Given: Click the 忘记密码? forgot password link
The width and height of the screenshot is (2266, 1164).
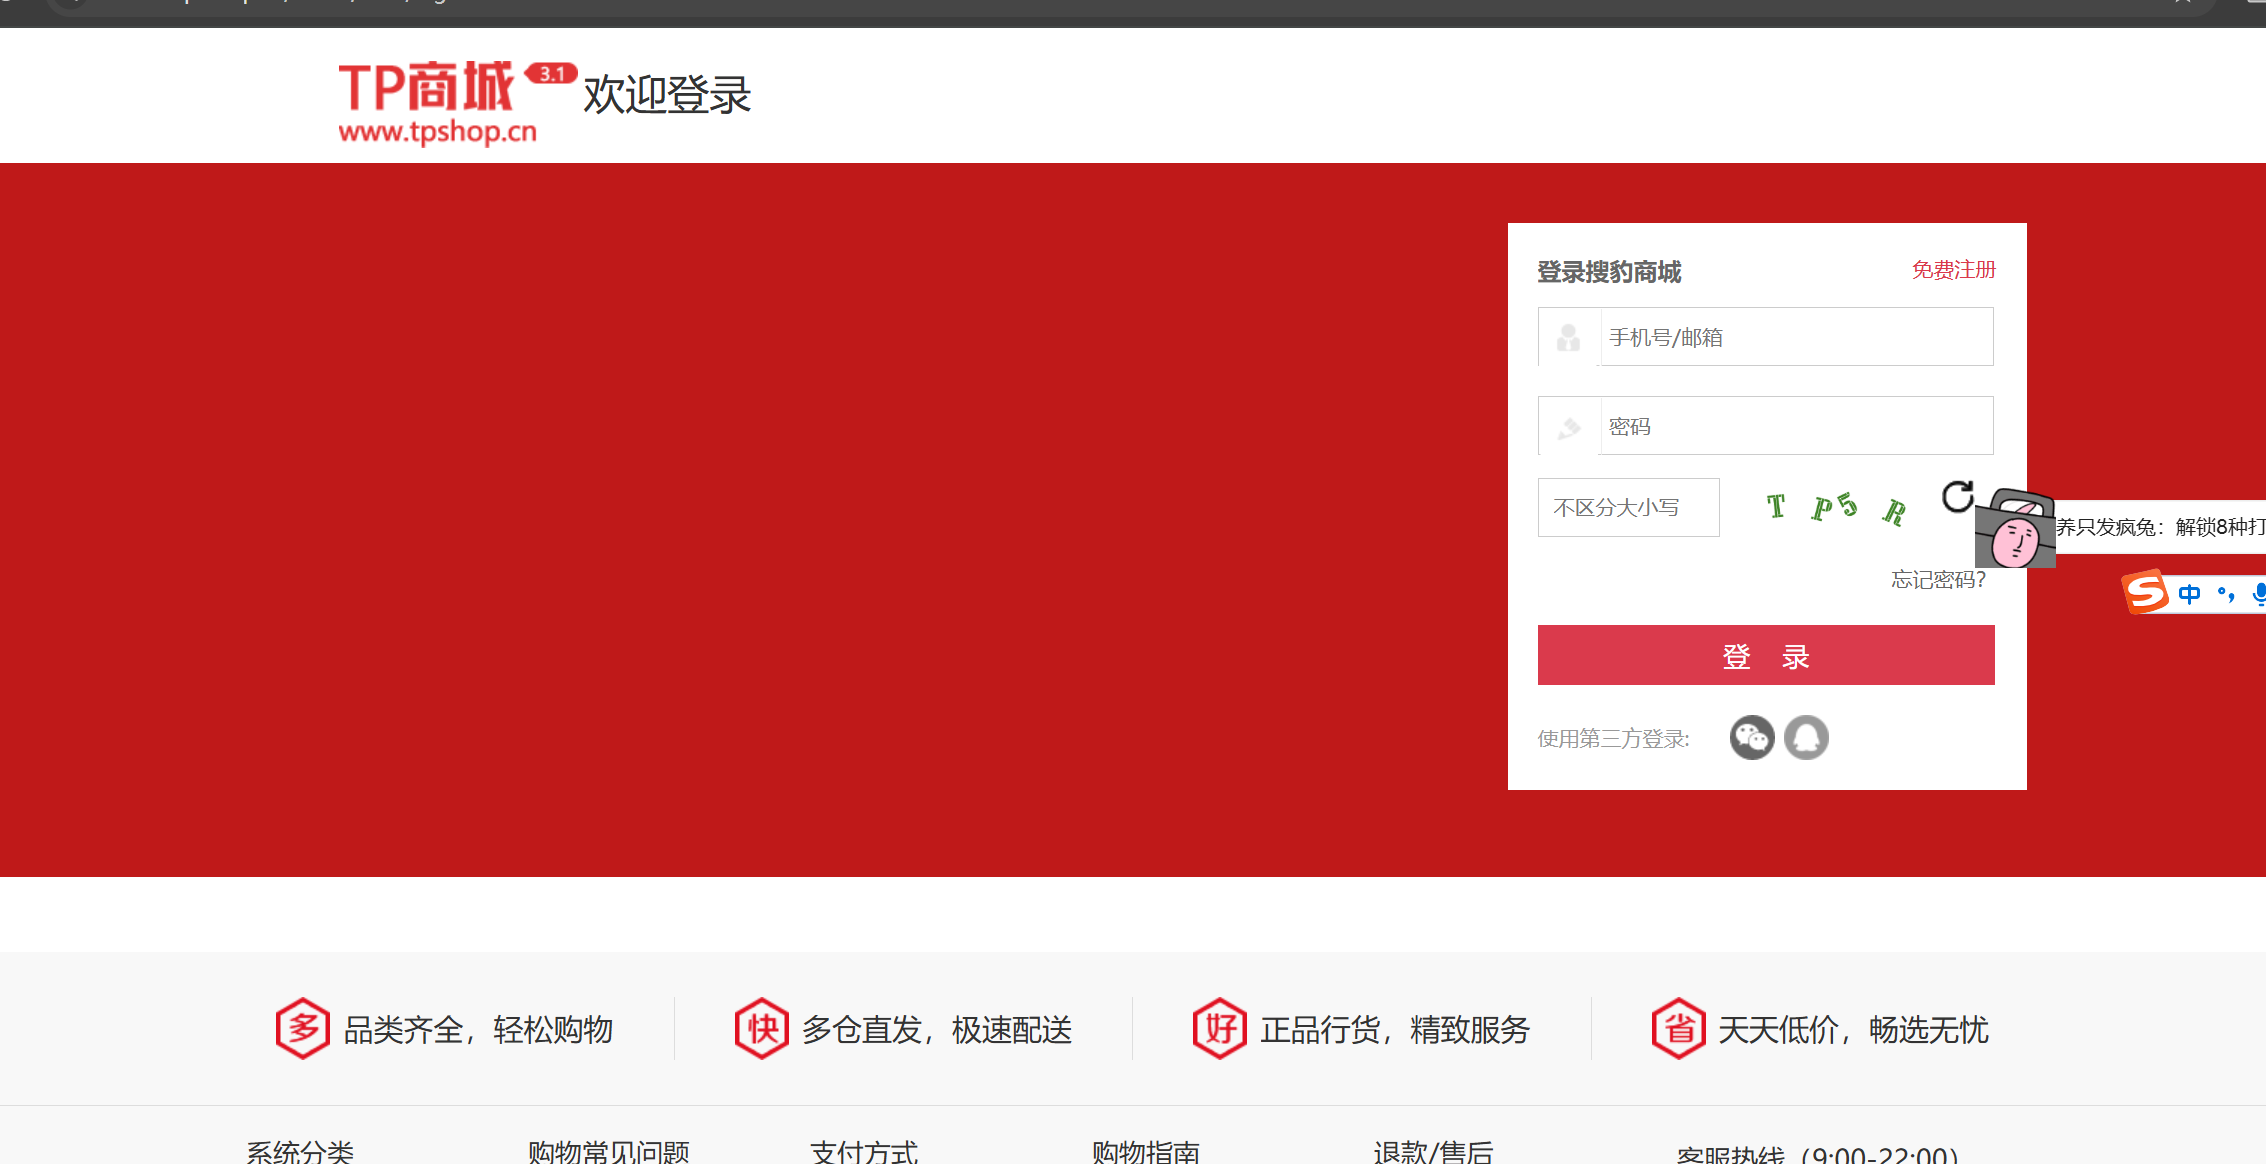Looking at the screenshot, I should (x=1937, y=580).
